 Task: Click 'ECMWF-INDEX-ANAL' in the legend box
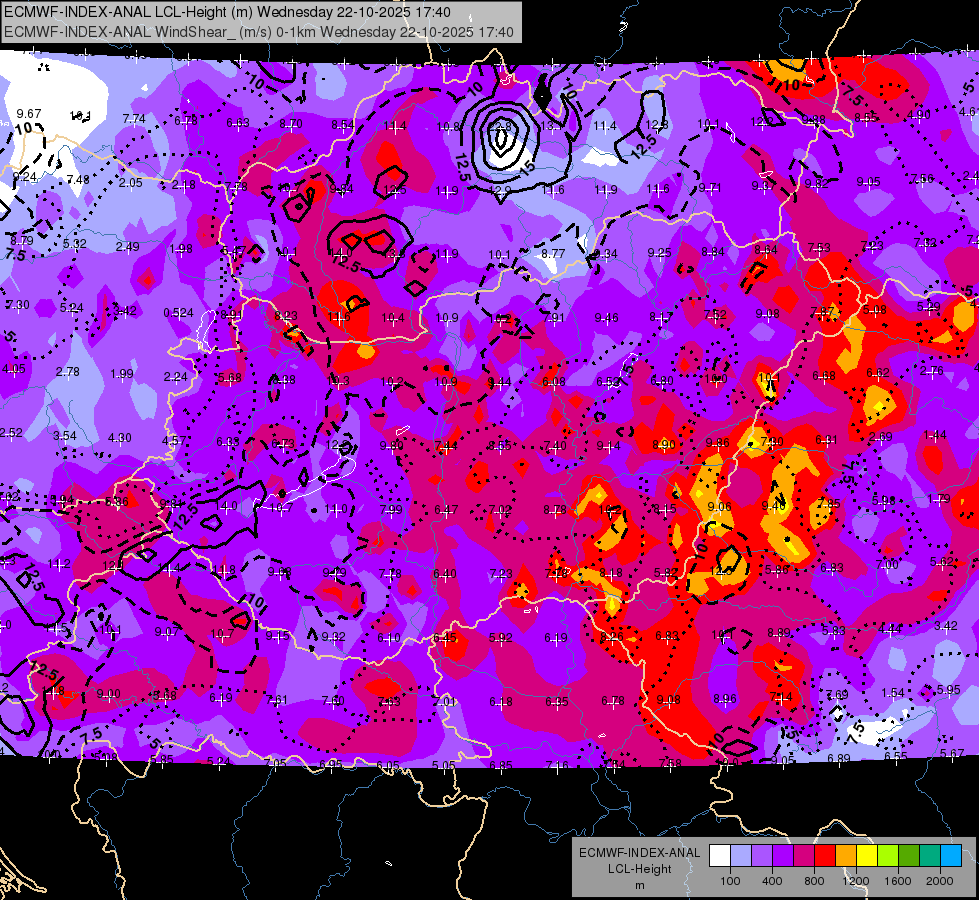[640, 853]
